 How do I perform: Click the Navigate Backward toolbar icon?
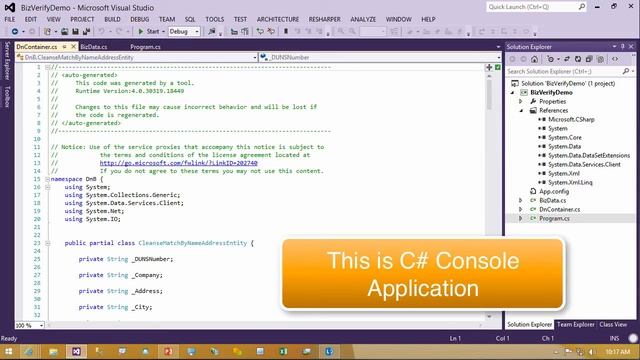[x=15, y=31]
